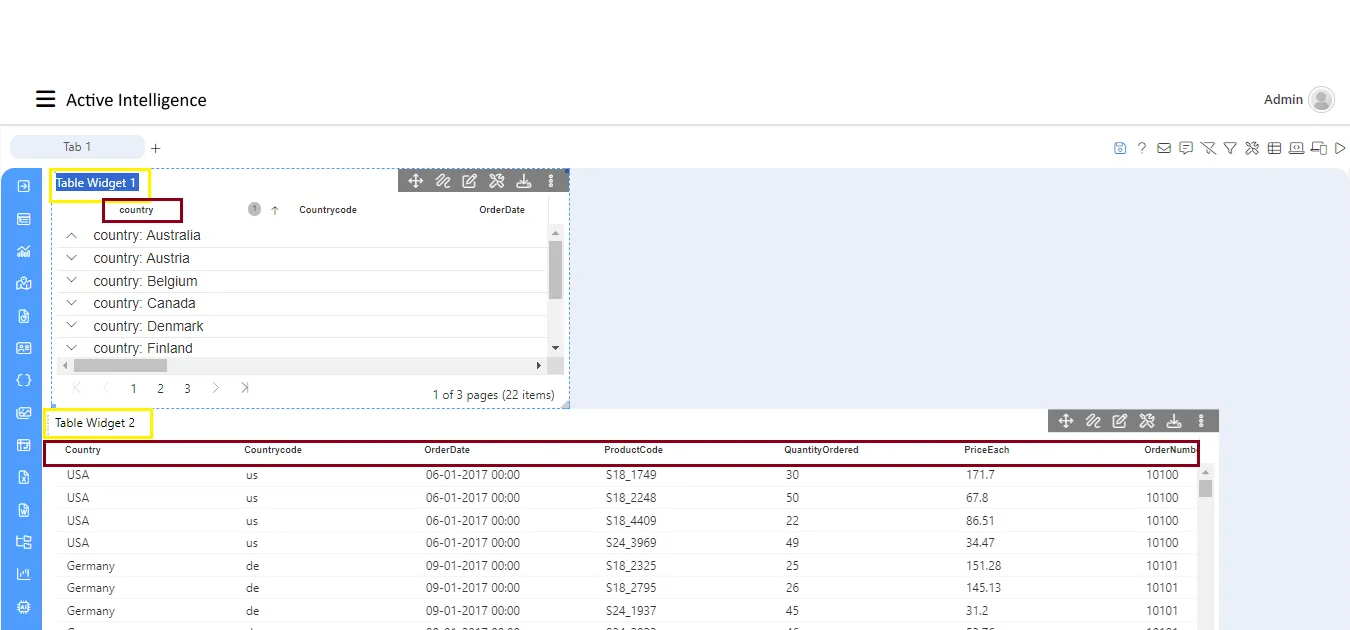Image resolution: width=1350 pixels, height=630 pixels.
Task: Add a new tab with the plus icon
Action: (155, 148)
